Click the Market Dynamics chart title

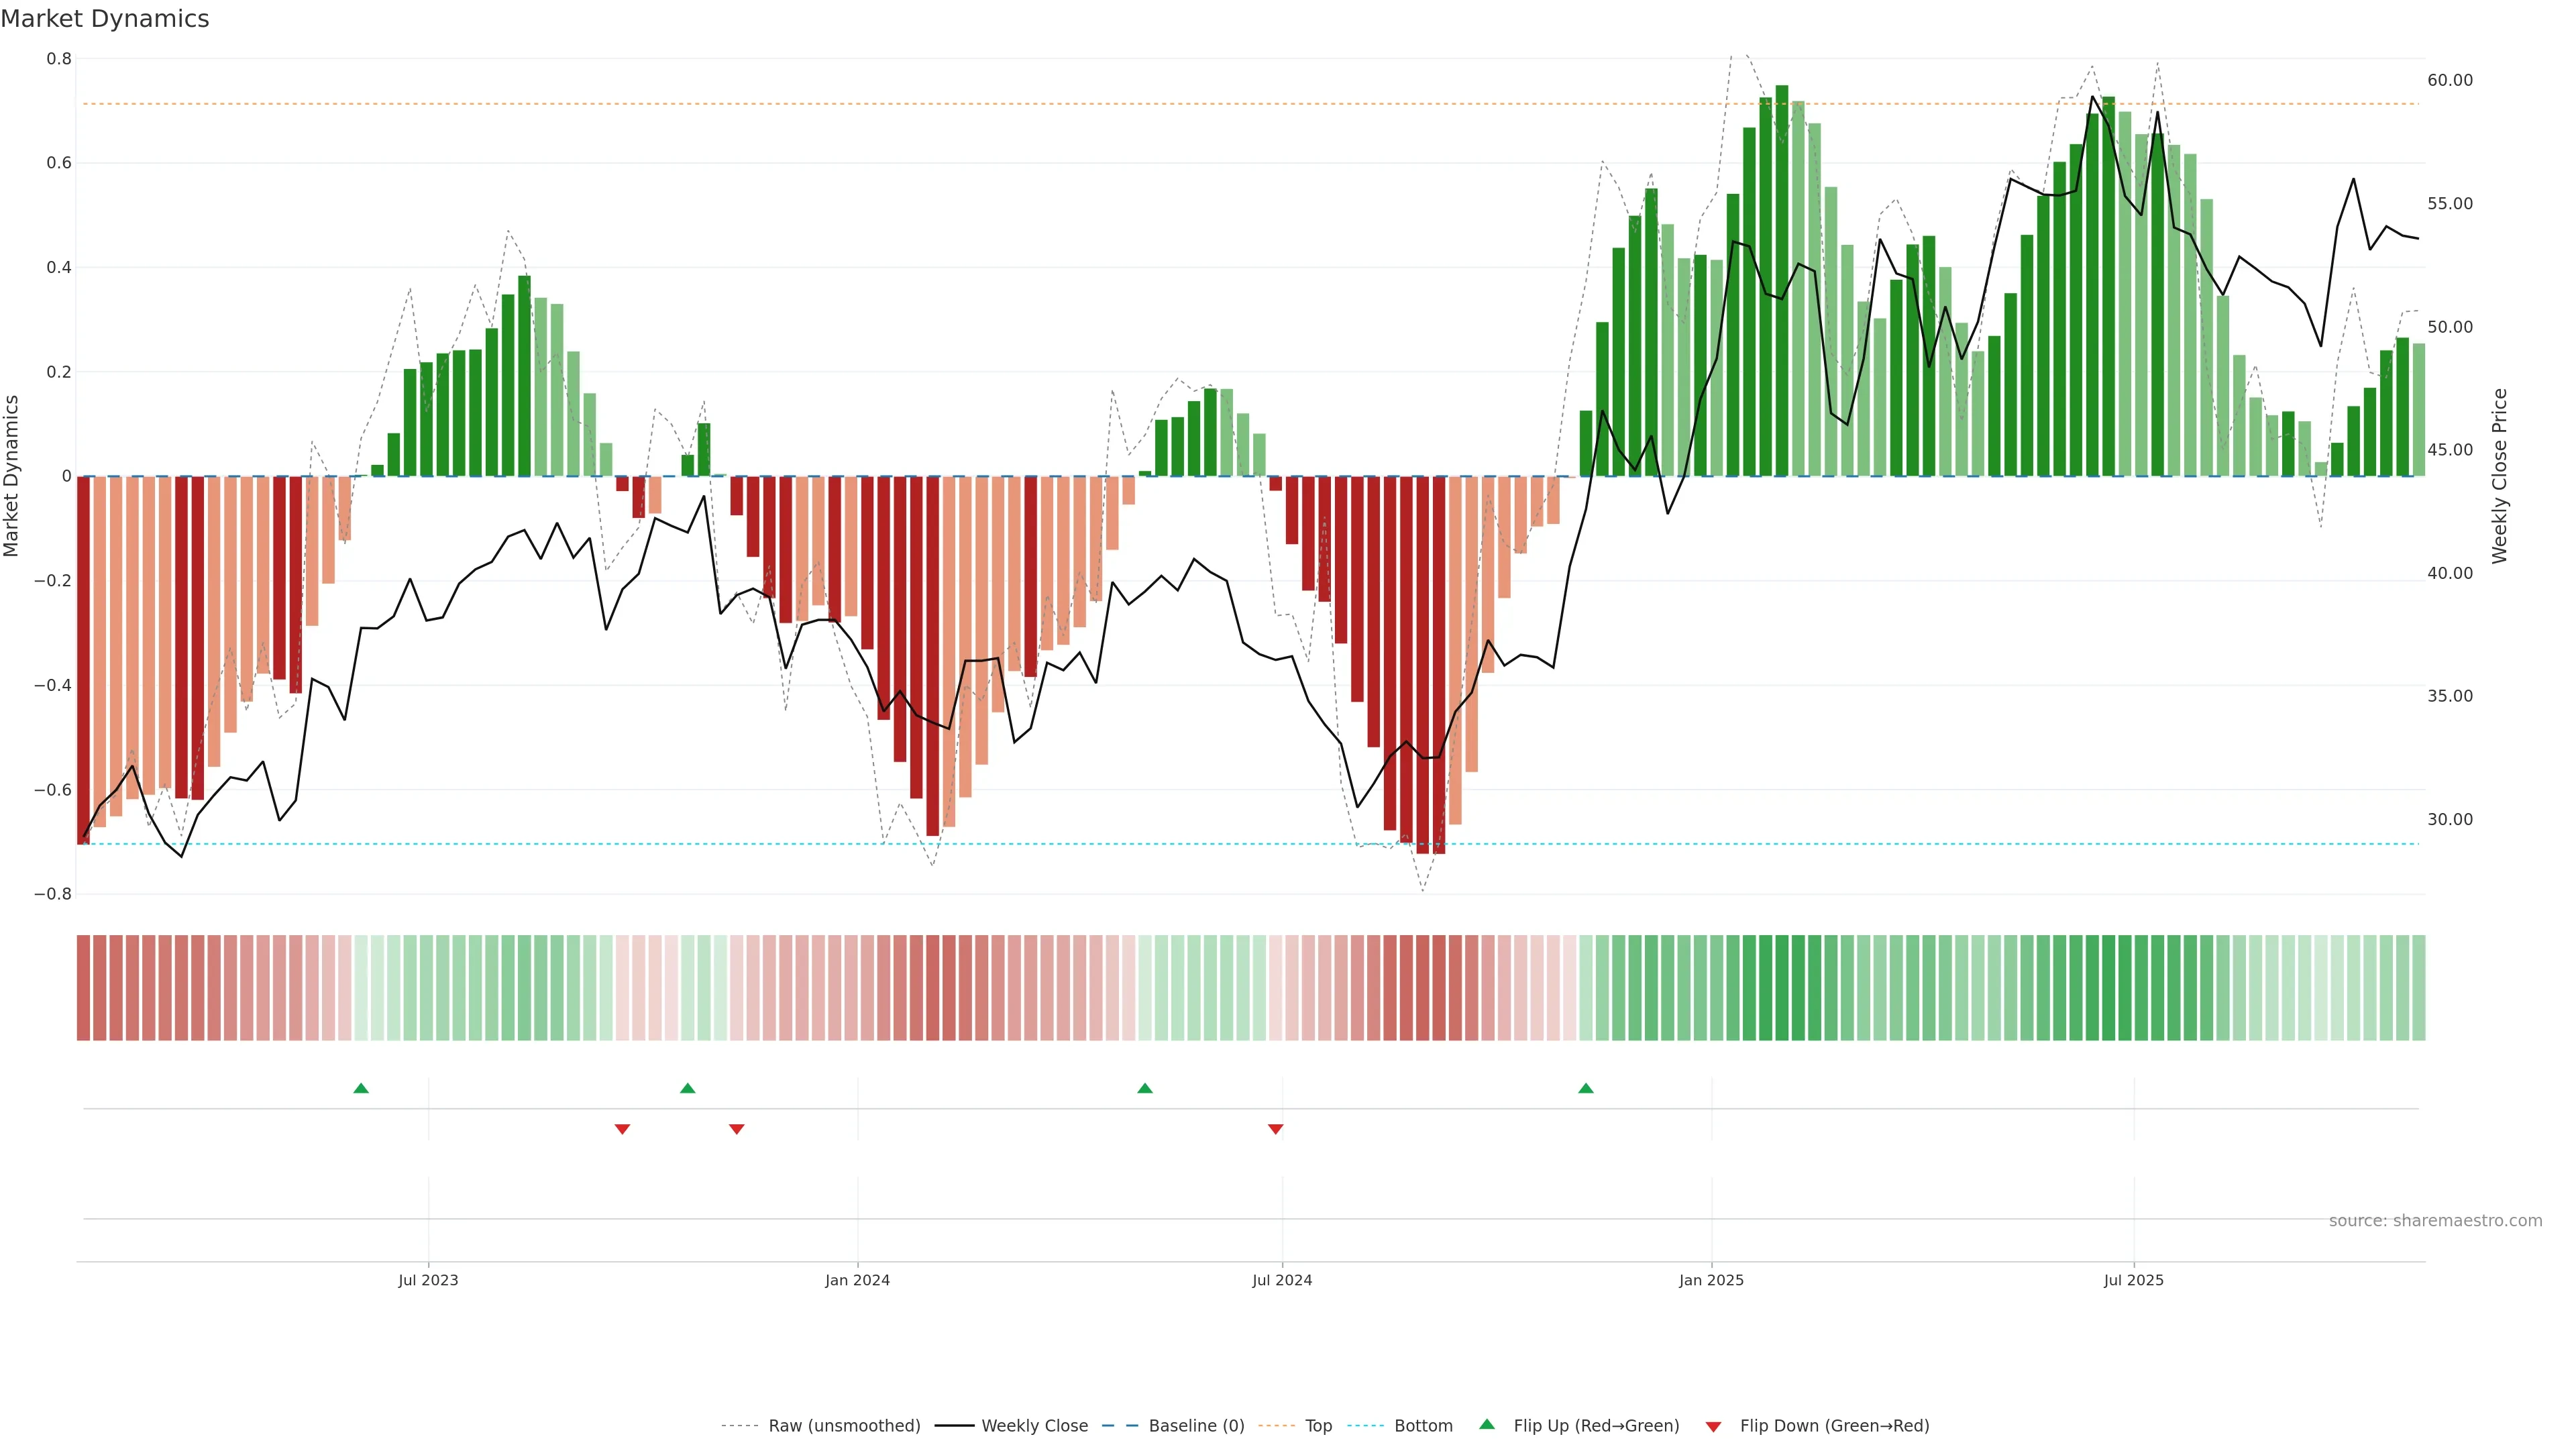click(105, 19)
